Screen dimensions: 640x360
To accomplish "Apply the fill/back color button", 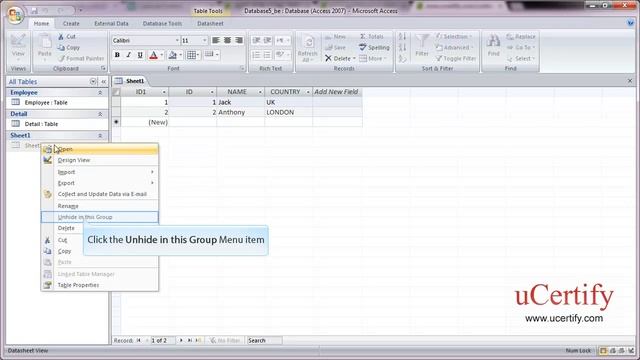I will coord(173,55).
